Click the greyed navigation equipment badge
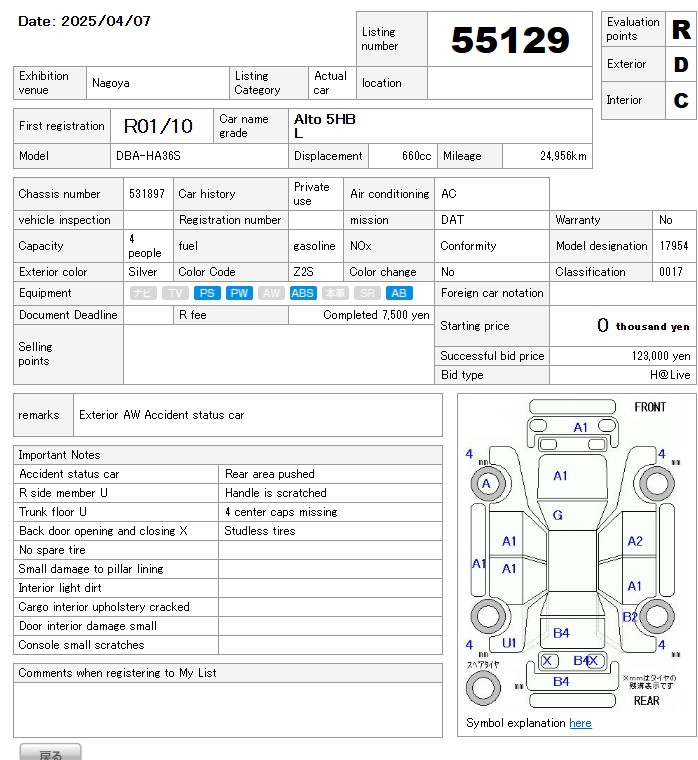Viewport: 698px width, 760px height. point(143,293)
